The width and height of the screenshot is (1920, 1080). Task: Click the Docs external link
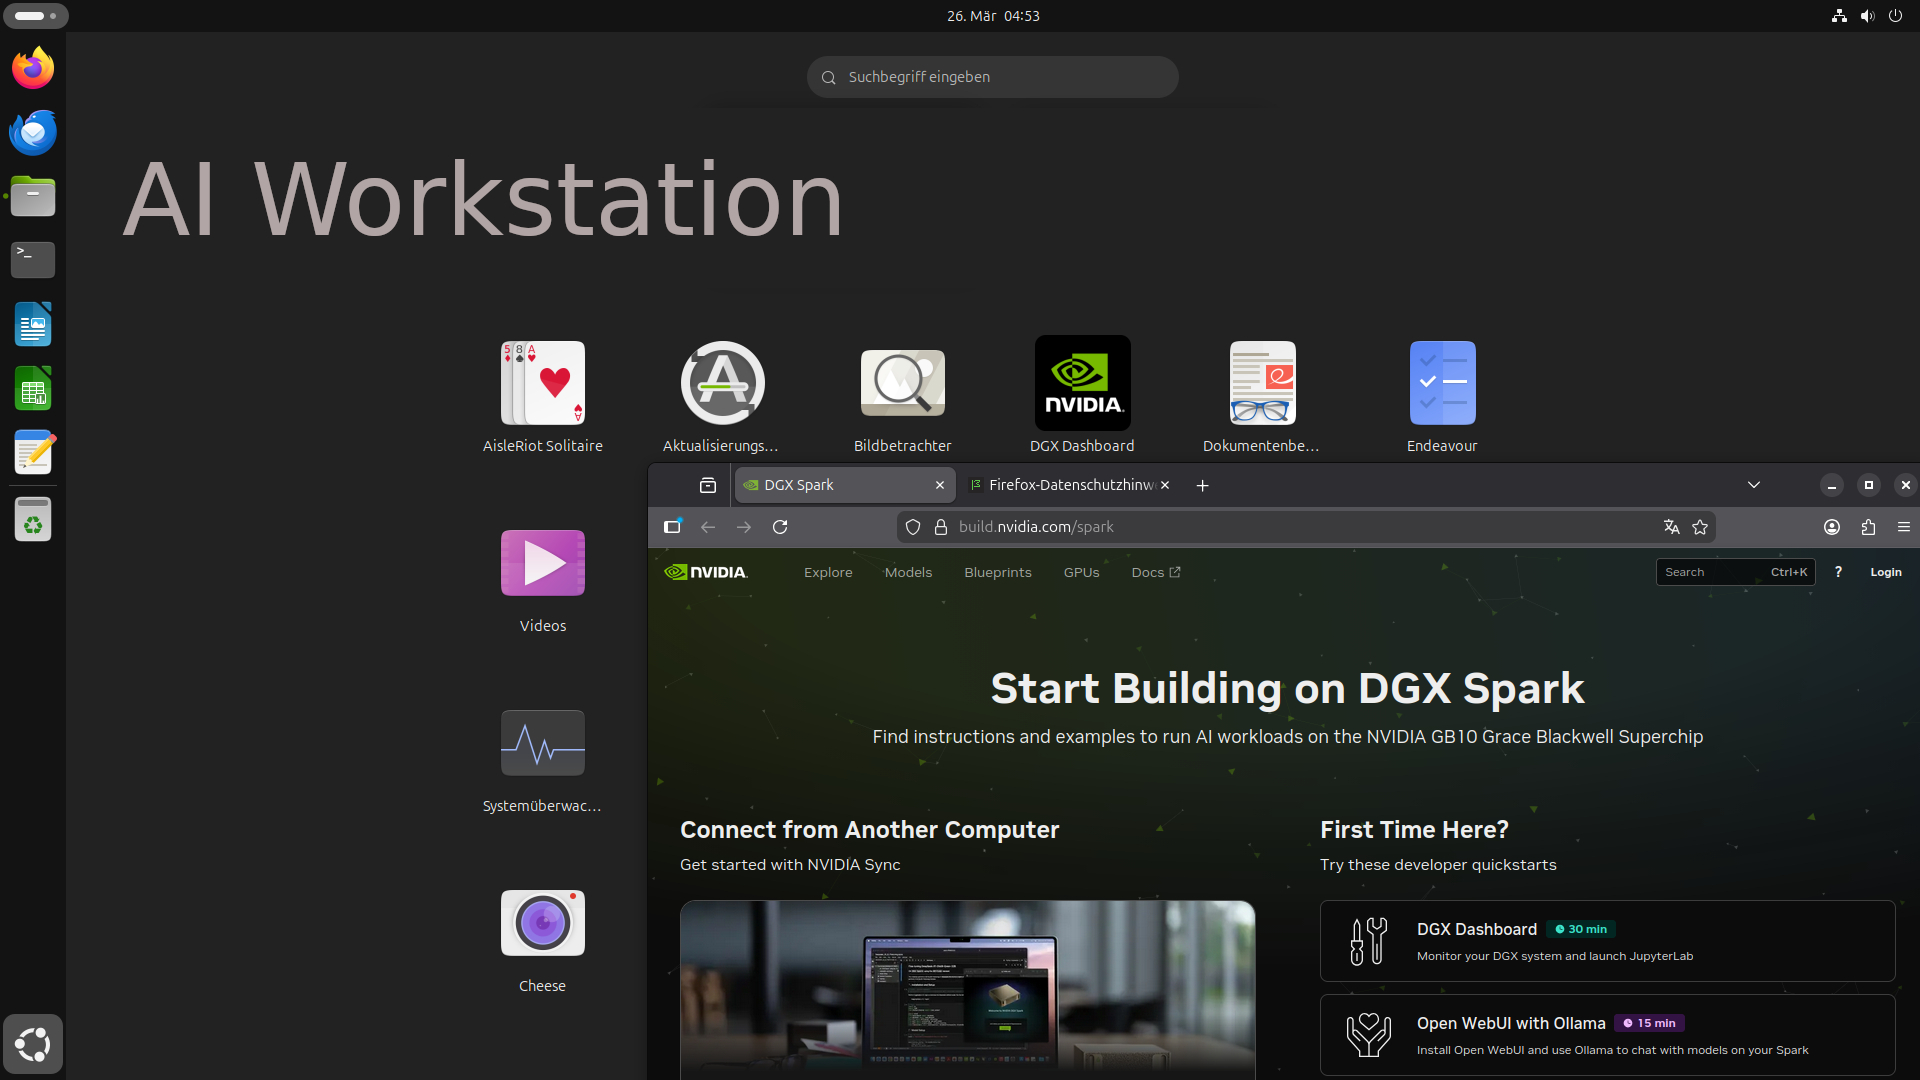click(1156, 573)
